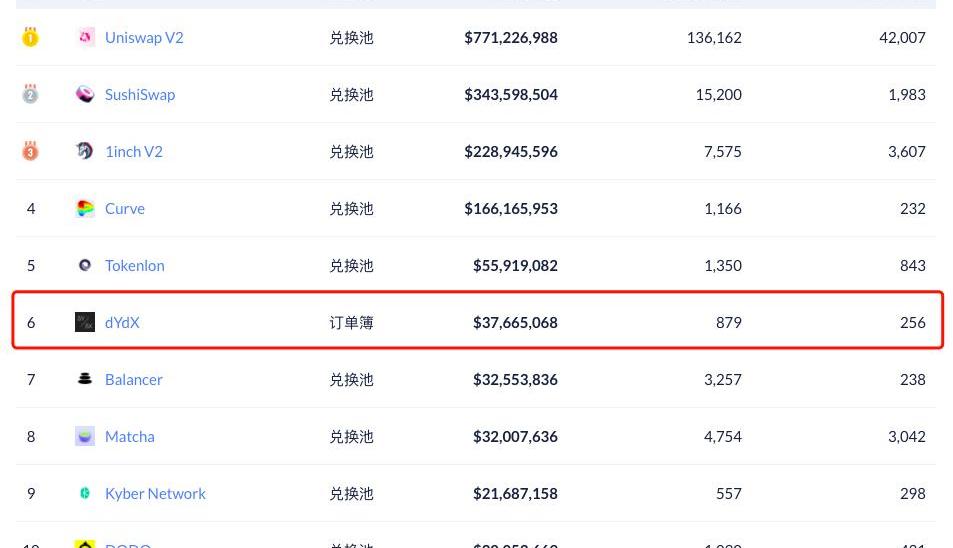The width and height of the screenshot is (953, 548).
Task: Click the 3,257 value in Balancer row
Action: coord(723,380)
